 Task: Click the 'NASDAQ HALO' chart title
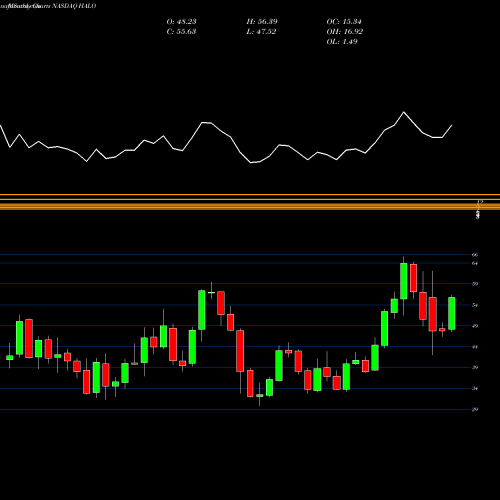74,6
